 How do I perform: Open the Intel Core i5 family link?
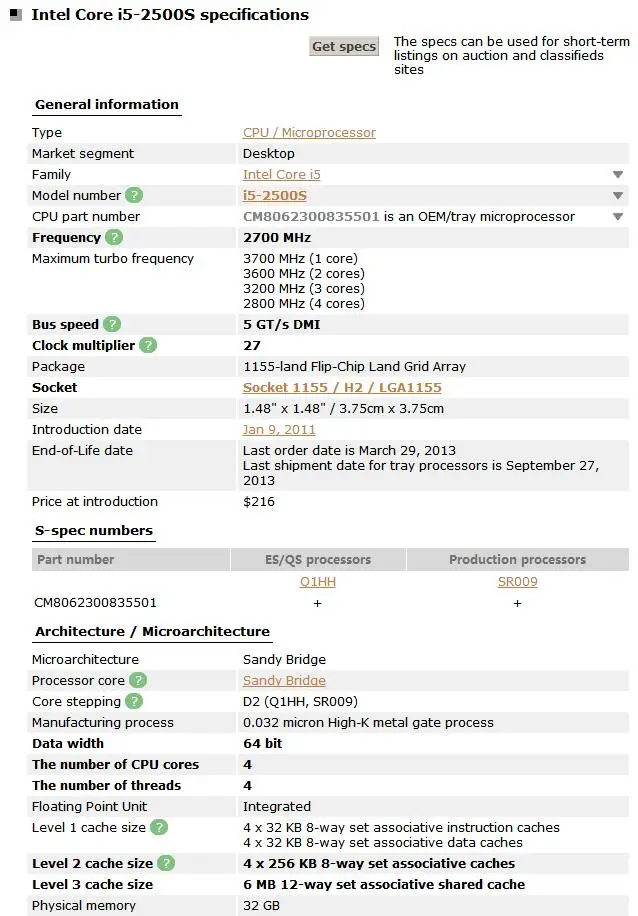click(282, 175)
